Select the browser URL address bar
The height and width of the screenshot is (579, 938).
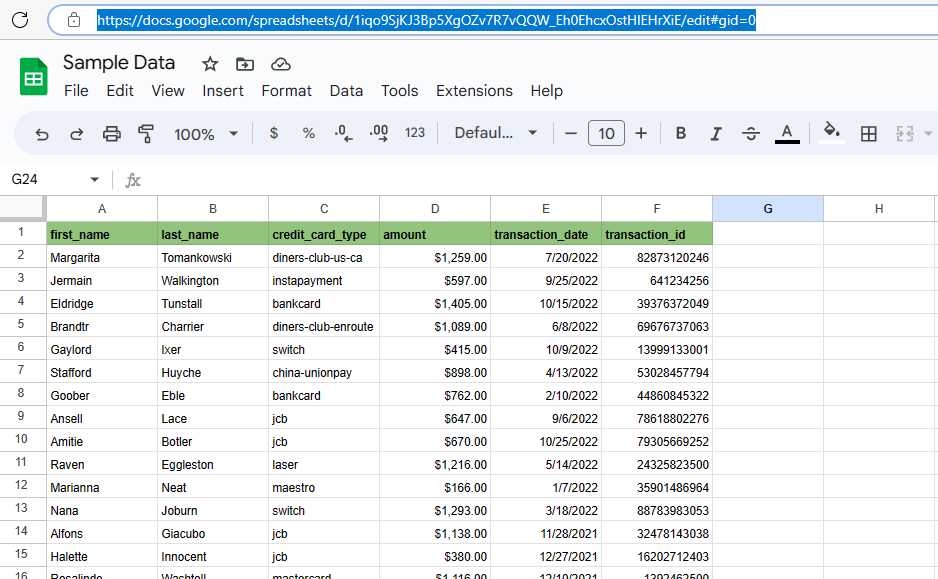point(494,20)
